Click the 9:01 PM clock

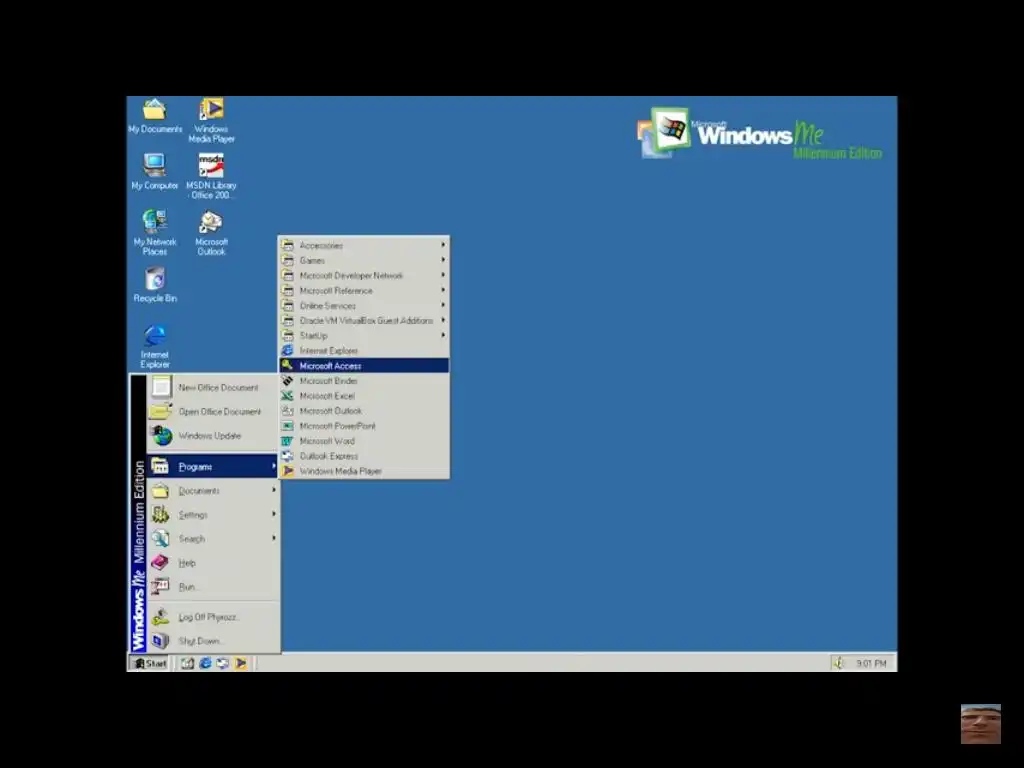[871, 664]
